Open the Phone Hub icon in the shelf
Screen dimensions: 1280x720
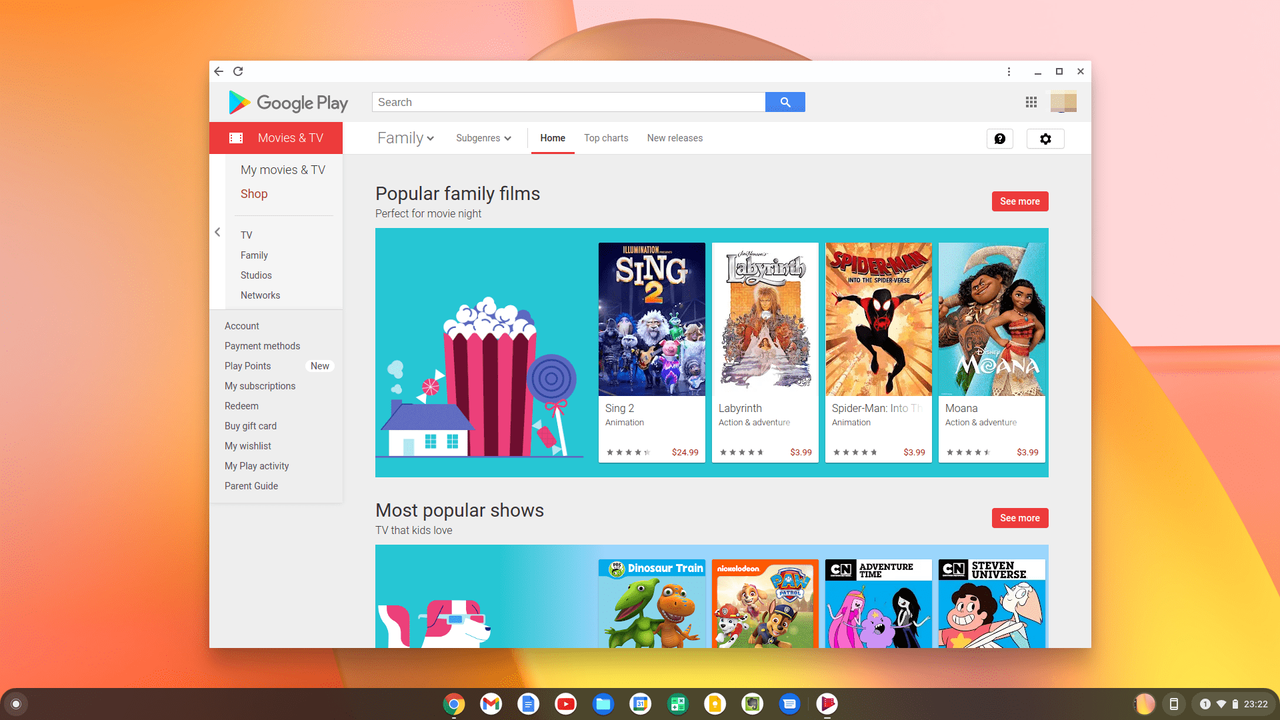coord(1174,704)
